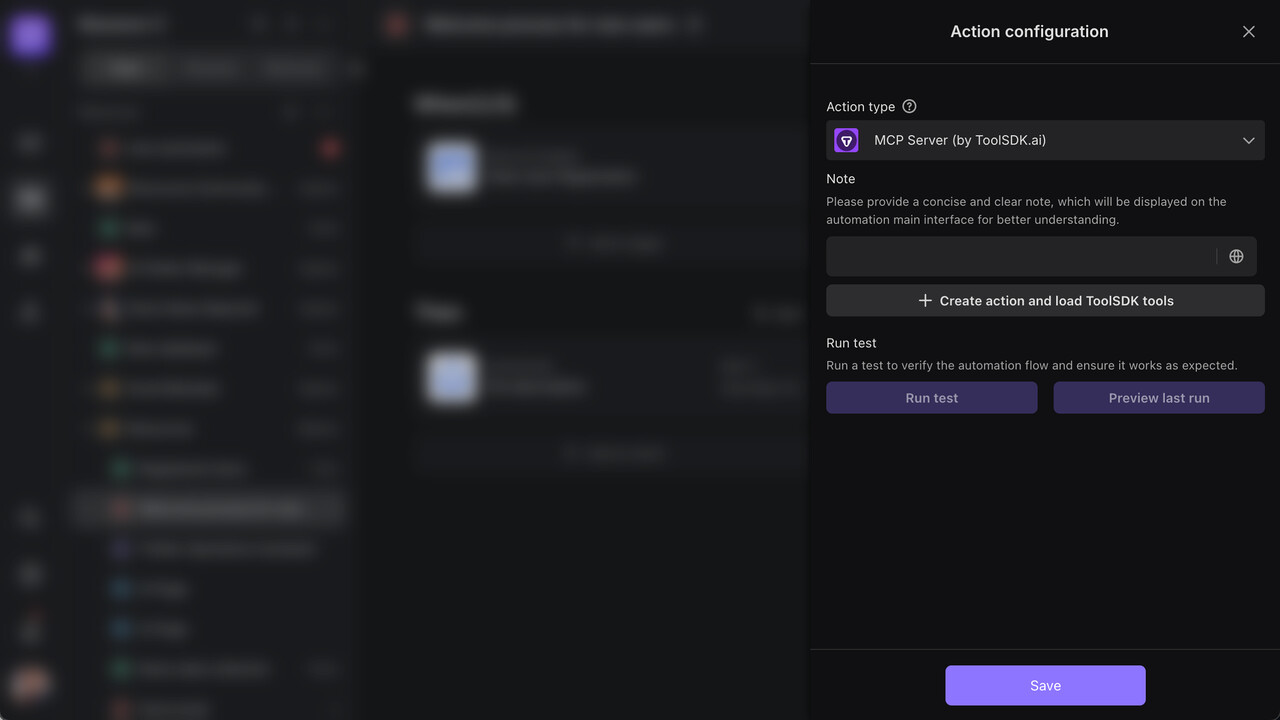Save the action configuration
This screenshot has width=1280, height=720.
tap(1045, 686)
